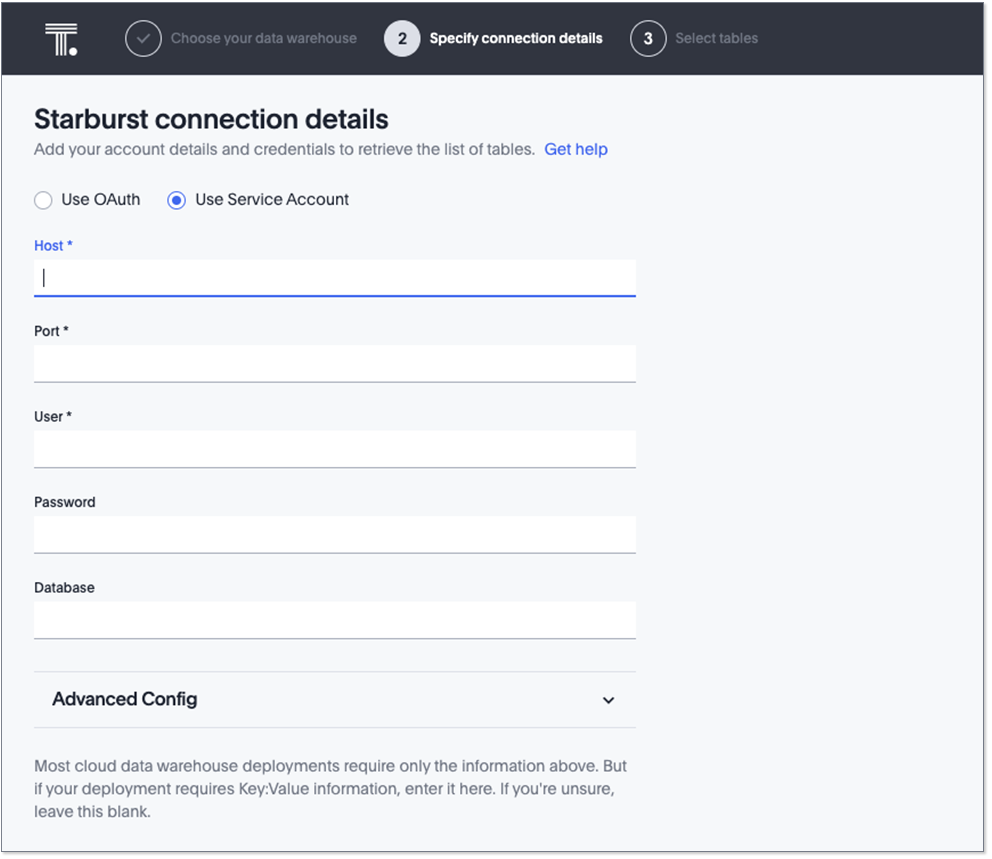Choose the Use Service Account radio button
Image resolution: width=992 pixels, height=859 pixels.
pyautogui.click(x=177, y=200)
